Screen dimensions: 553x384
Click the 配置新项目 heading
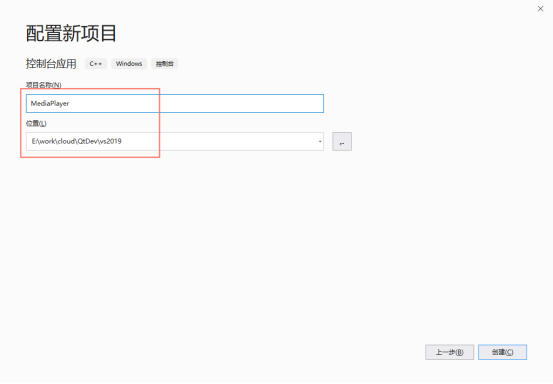[x=71, y=33]
